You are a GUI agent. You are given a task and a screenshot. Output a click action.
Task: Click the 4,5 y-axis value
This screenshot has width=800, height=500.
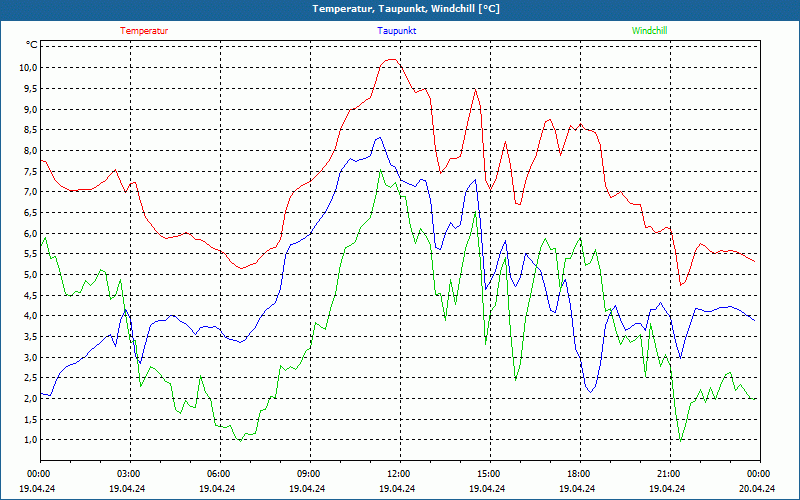pos(31,295)
